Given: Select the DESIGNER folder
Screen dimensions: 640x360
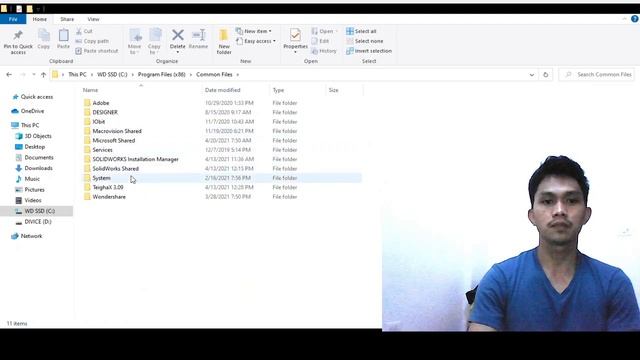Looking at the screenshot, I should (105, 112).
